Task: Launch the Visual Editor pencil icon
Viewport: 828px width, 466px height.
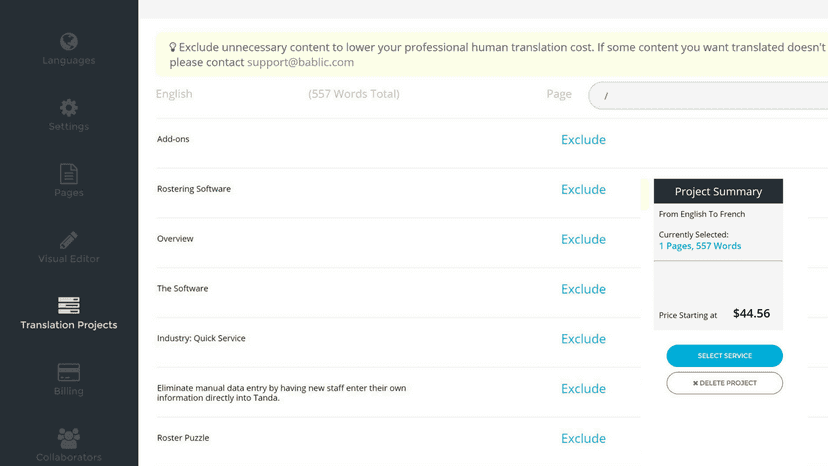Action: click(x=69, y=240)
